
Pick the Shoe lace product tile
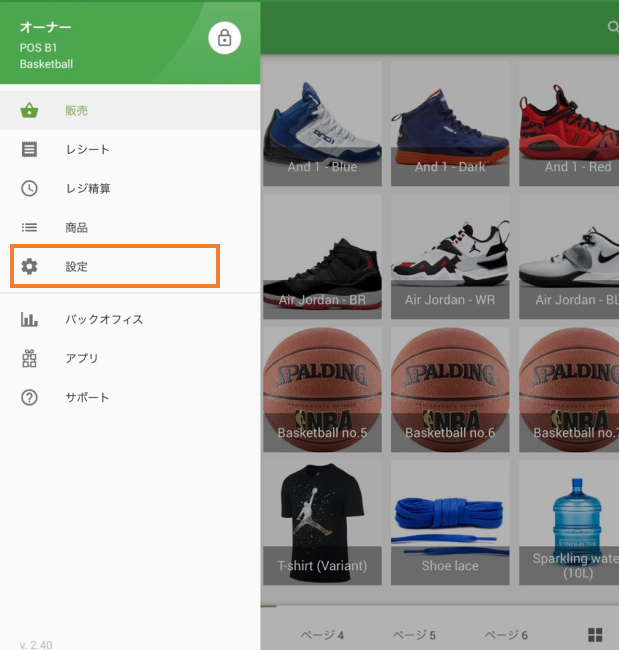[450, 522]
